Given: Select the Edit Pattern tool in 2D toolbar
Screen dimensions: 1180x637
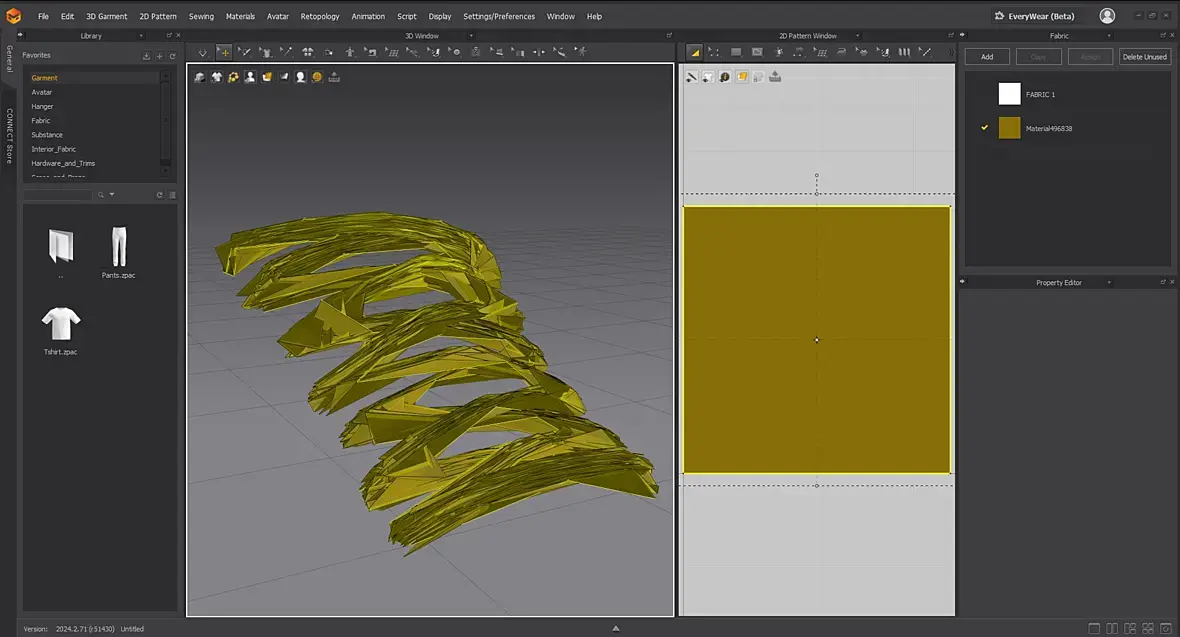Looking at the screenshot, I should click(714, 52).
